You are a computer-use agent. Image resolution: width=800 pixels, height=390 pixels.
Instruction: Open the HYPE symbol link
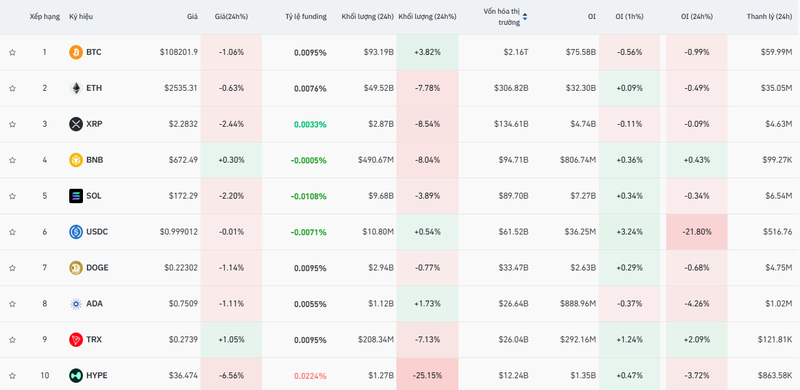tap(96, 376)
